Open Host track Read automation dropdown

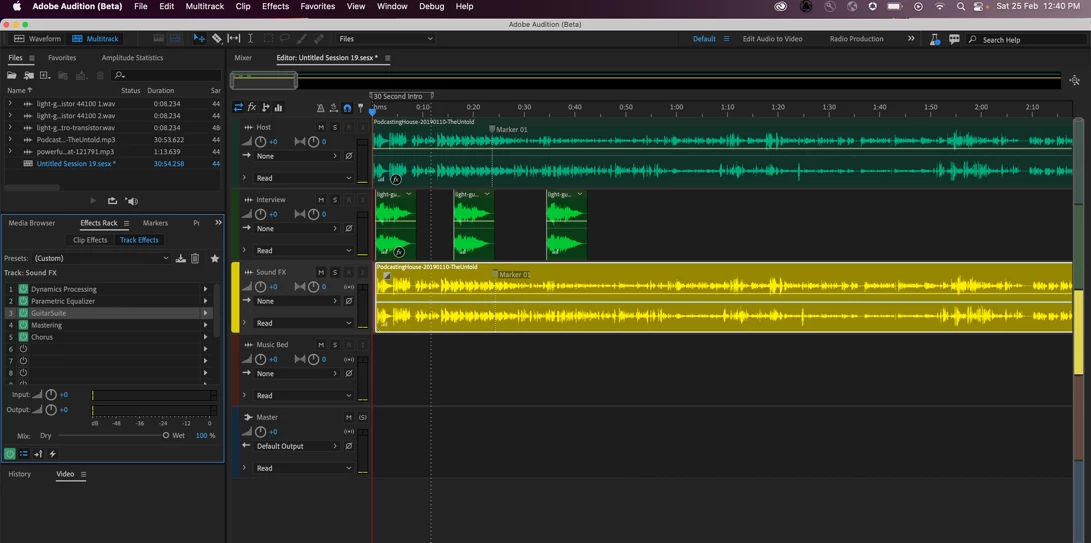303,178
